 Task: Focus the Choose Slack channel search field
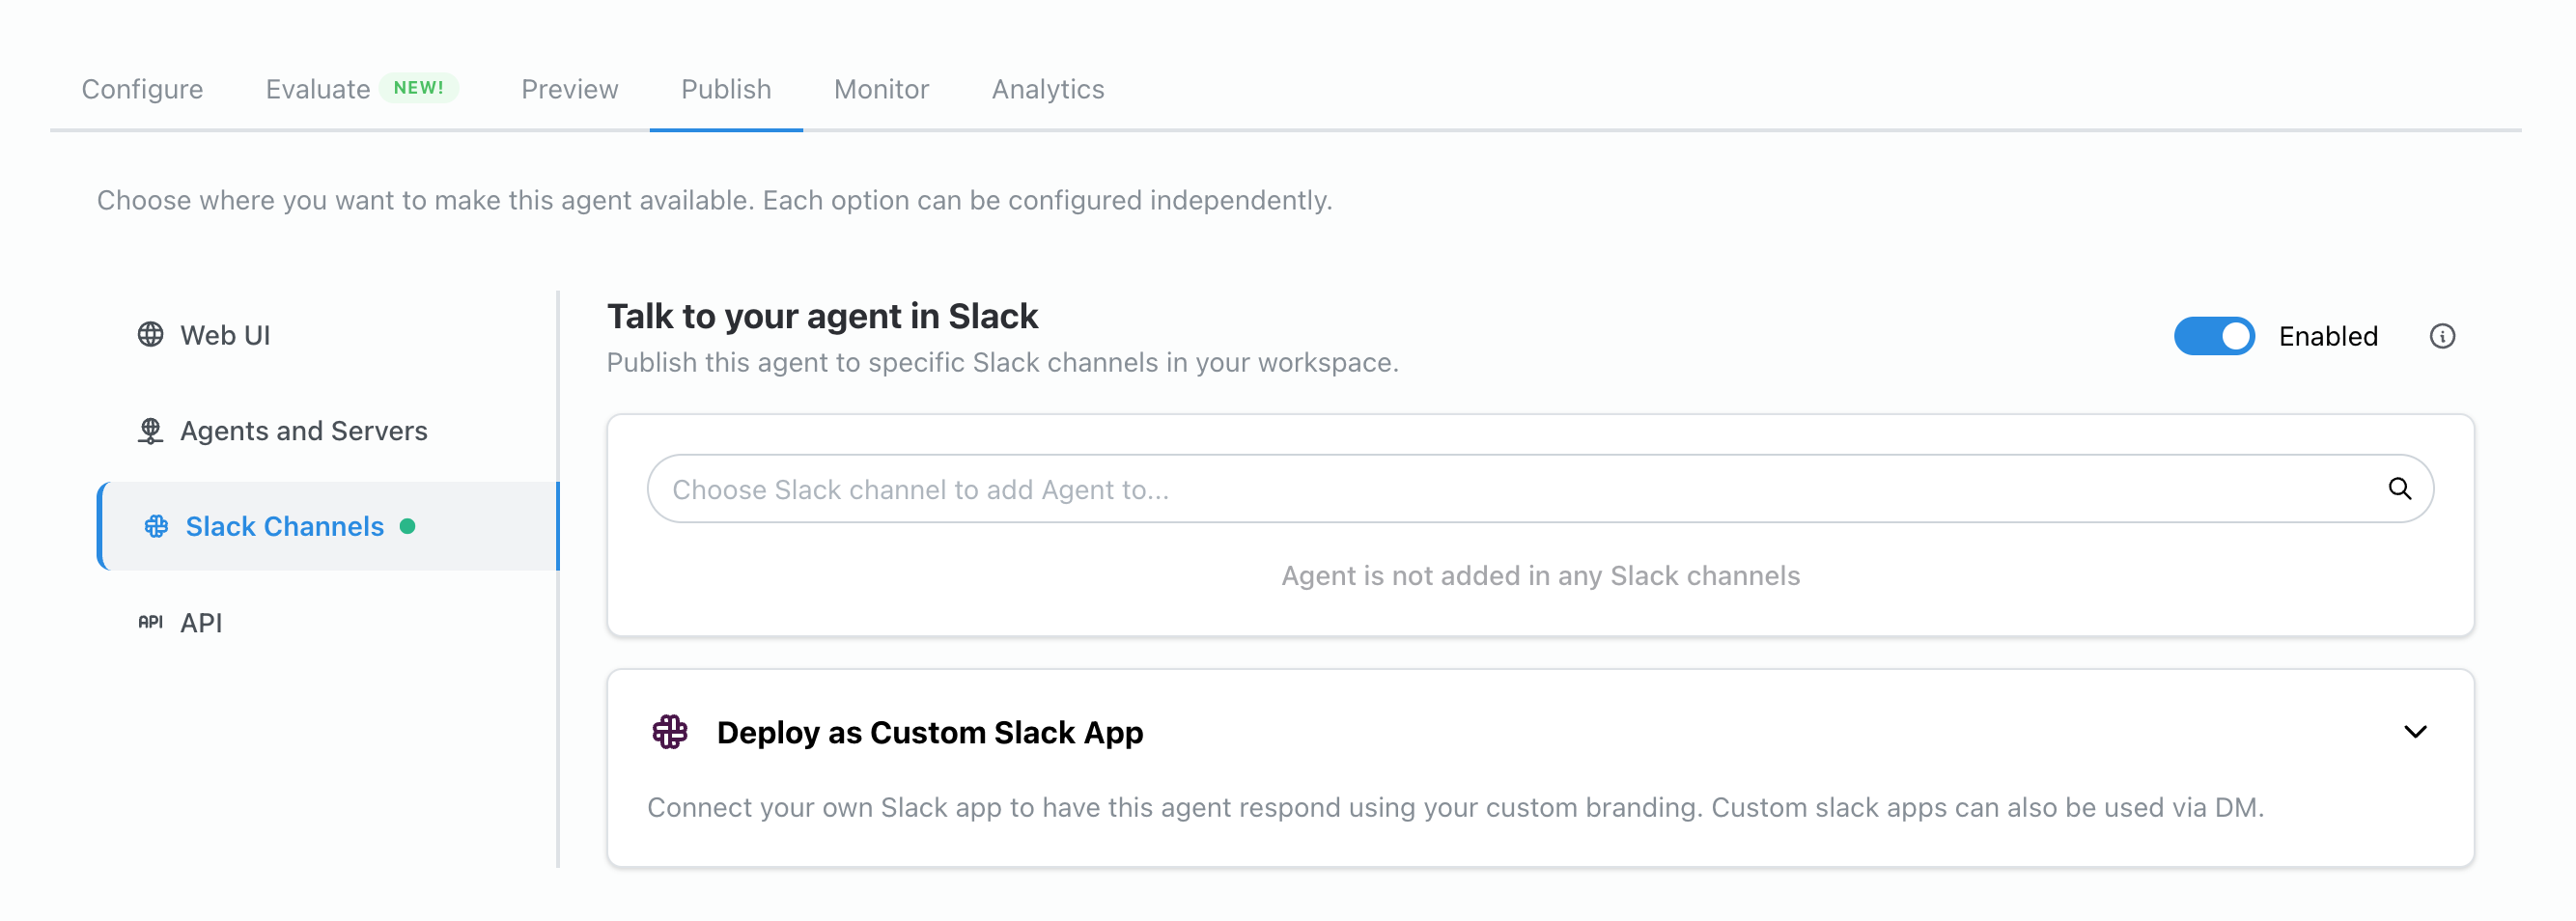click(x=1500, y=489)
